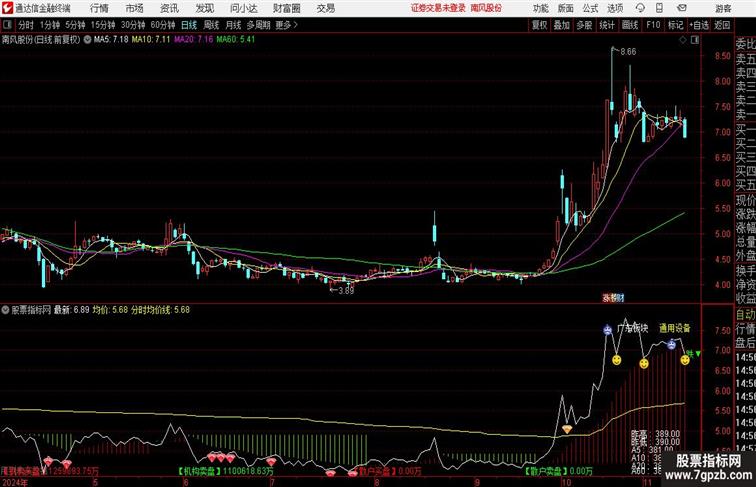Image resolution: width=756 pixels, height=487 pixels.
Task: Click the 多股 multi-stock button
Action: pyautogui.click(x=584, y=25)
